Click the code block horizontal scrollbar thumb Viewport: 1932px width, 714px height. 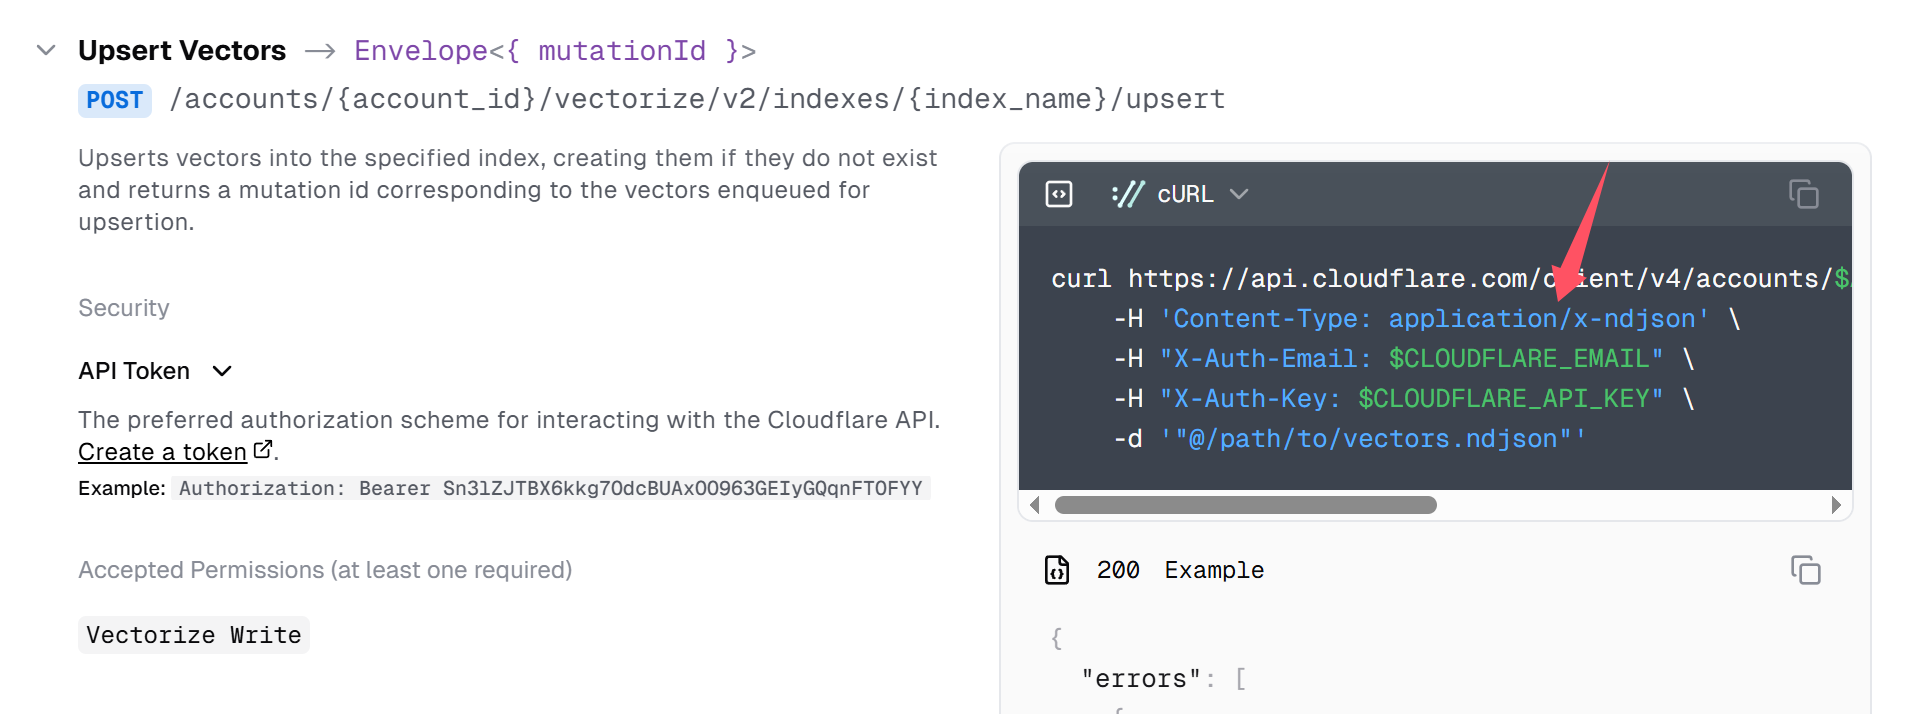pyautogui.click(x=1245, y=505)
